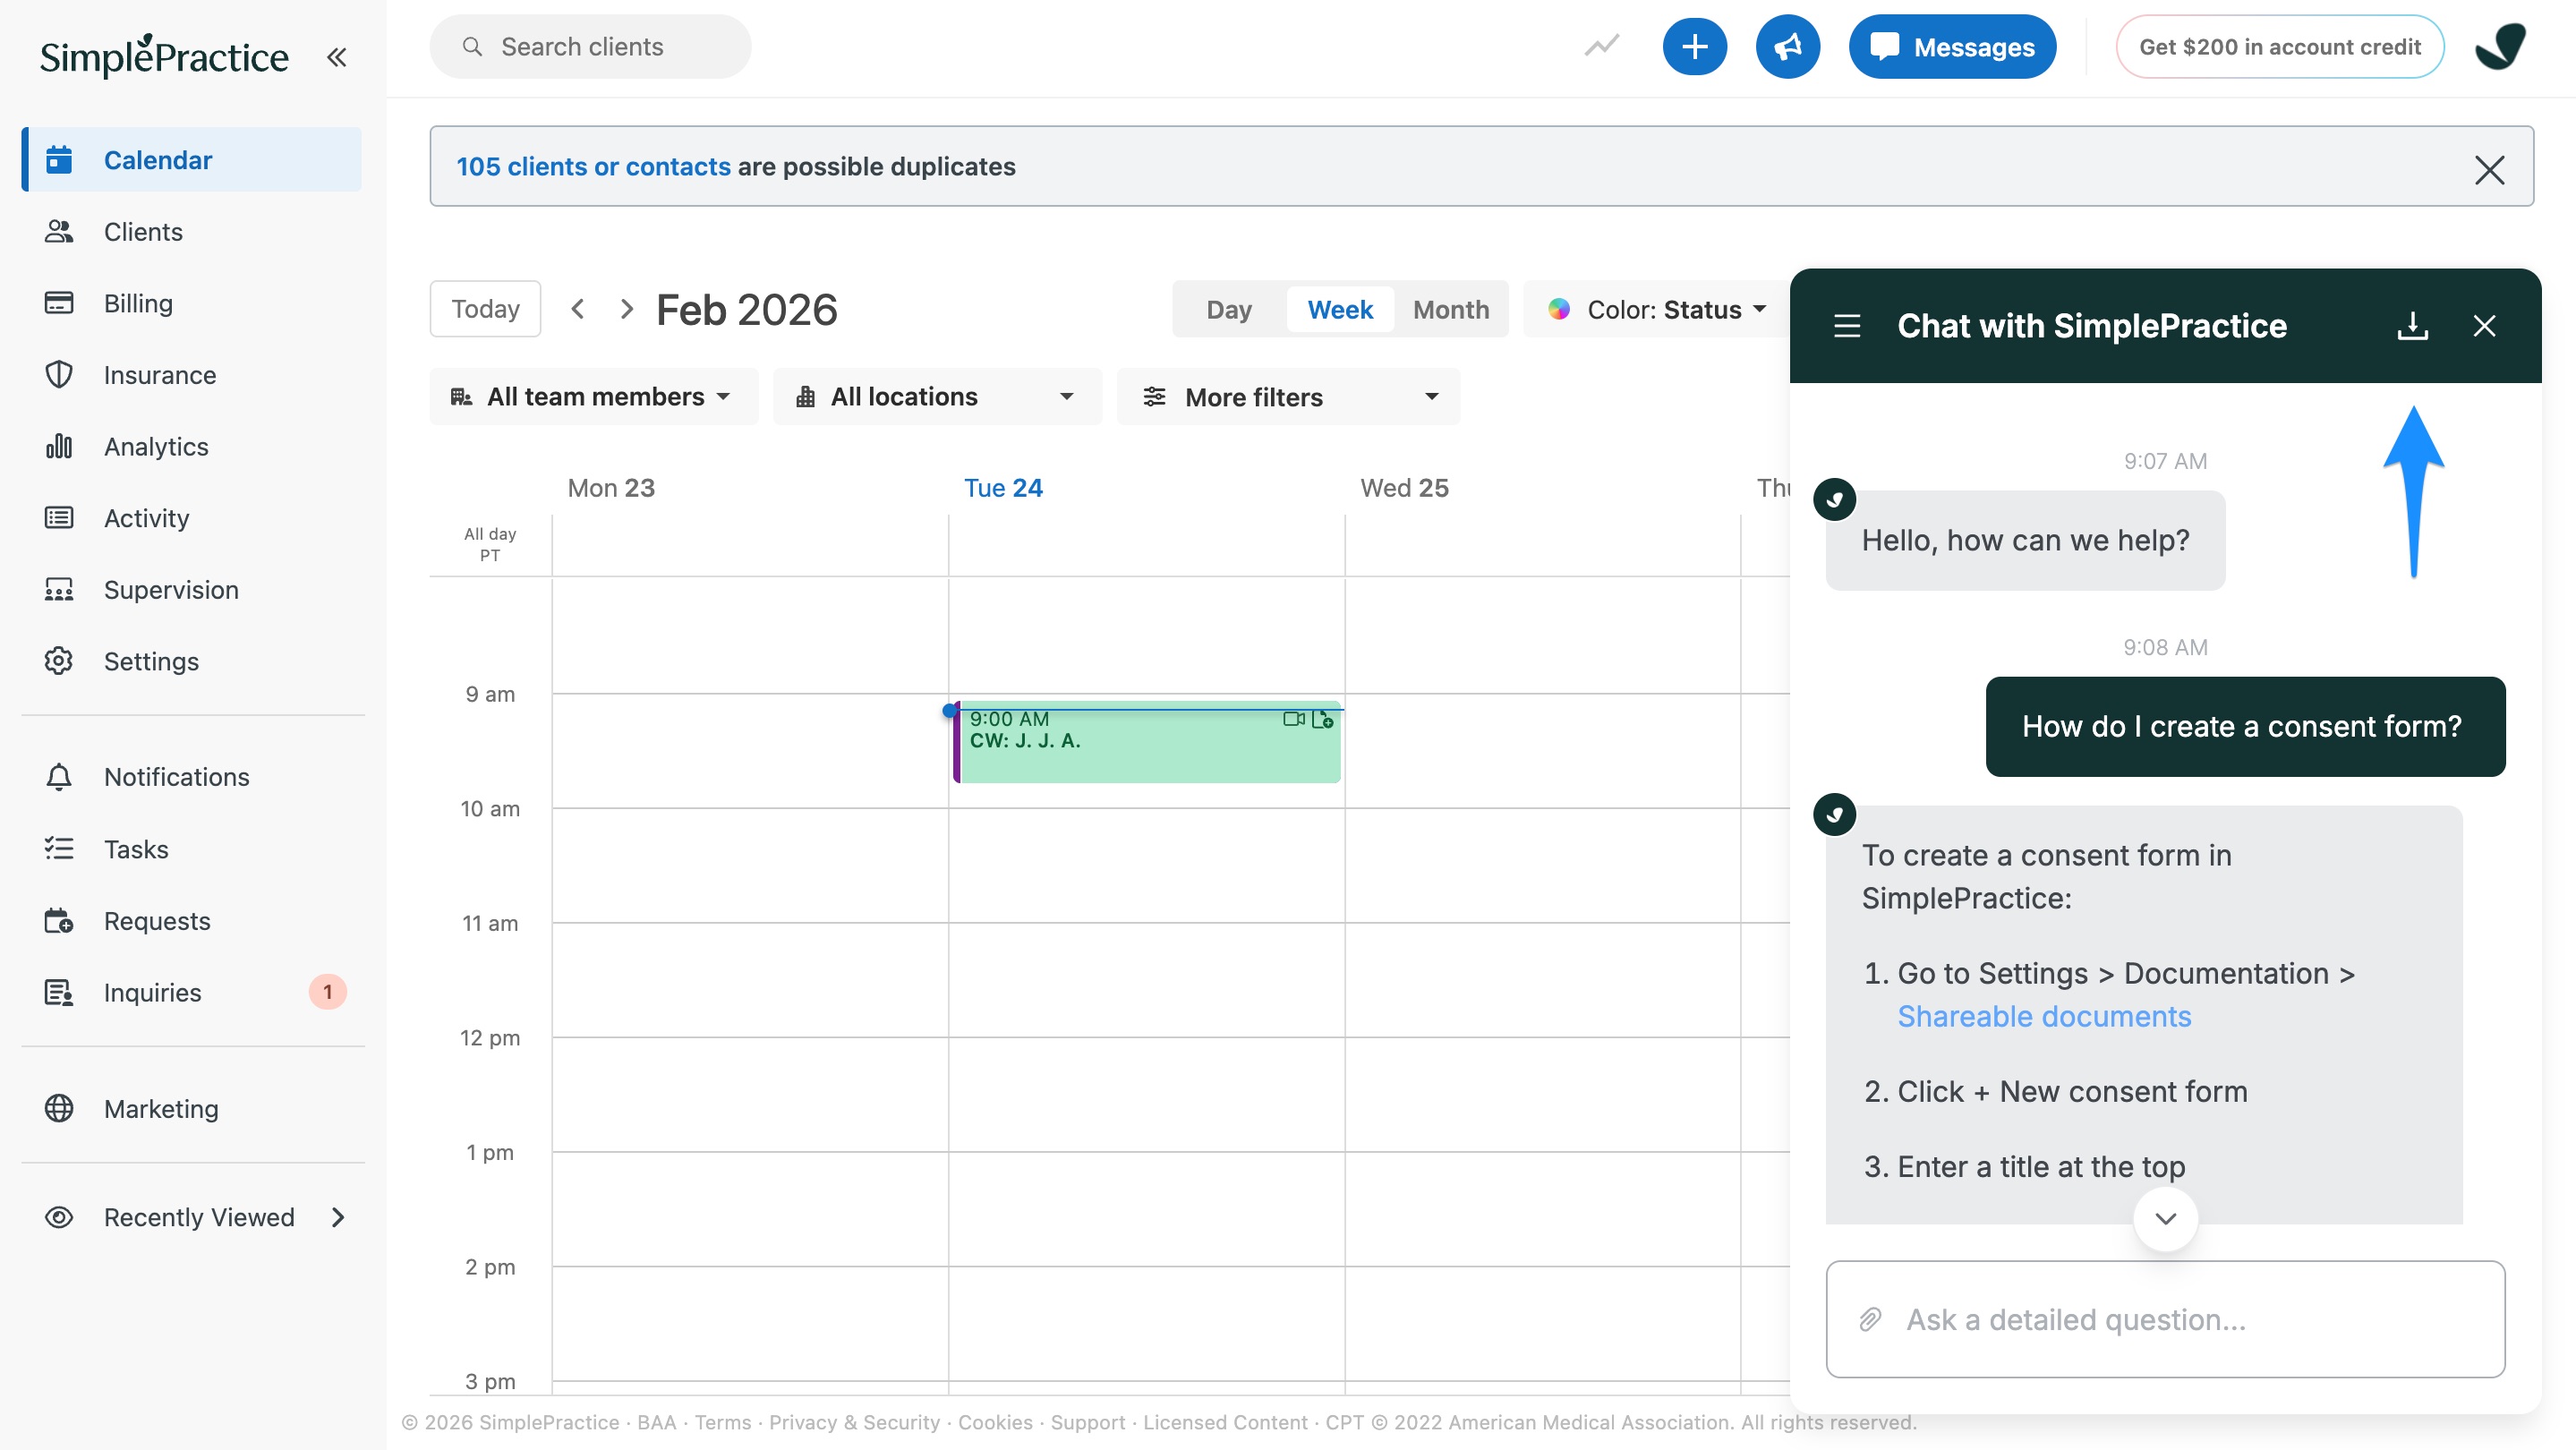Switch to Month view
Image resolution: width=2576 pixels, height=1450 pixels.
point(1450,310)
